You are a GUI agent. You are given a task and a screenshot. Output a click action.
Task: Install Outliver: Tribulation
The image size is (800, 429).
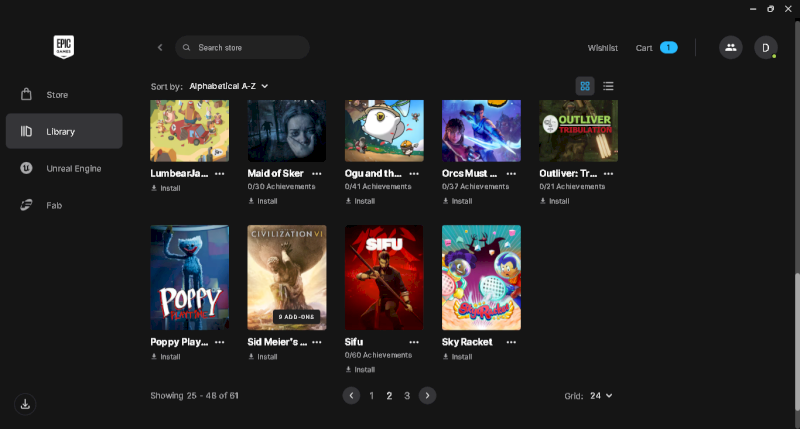pyautogui.click(x=555, y=201)
